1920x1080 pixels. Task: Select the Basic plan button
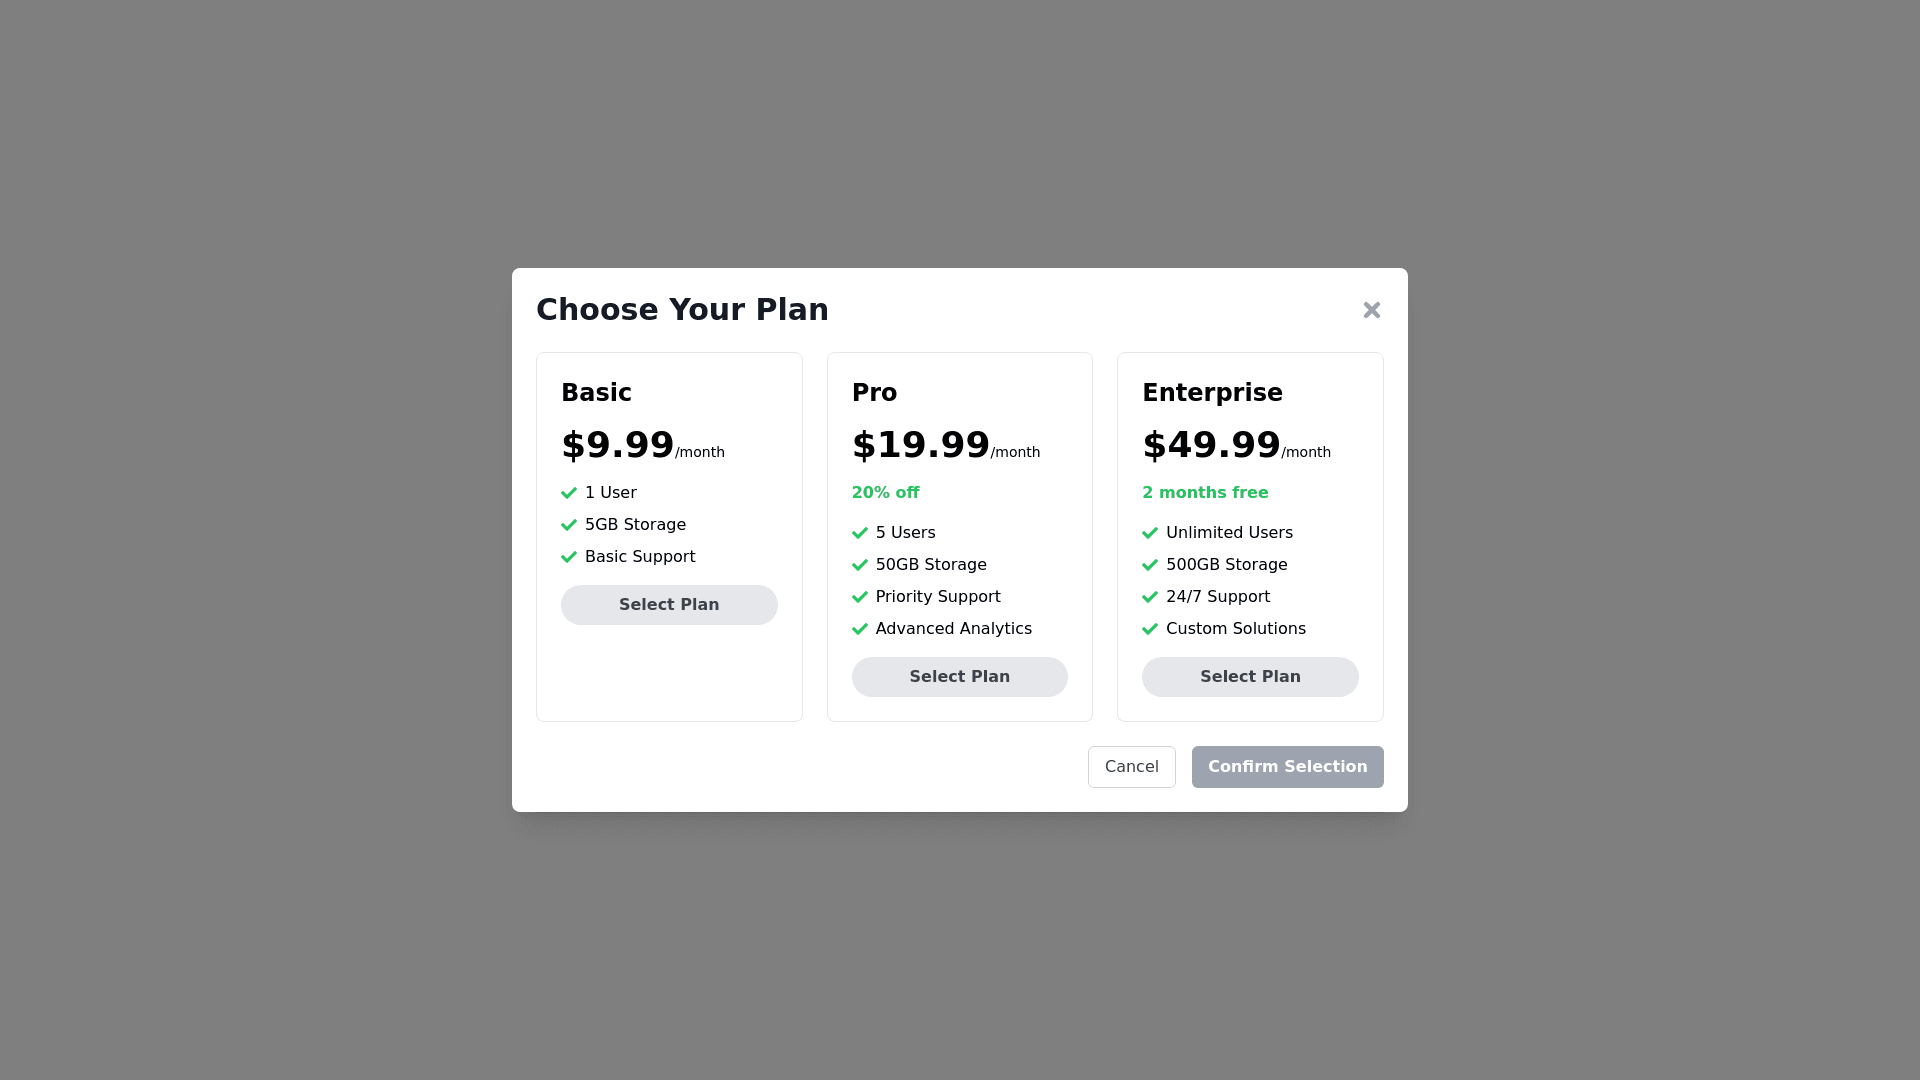669,605
